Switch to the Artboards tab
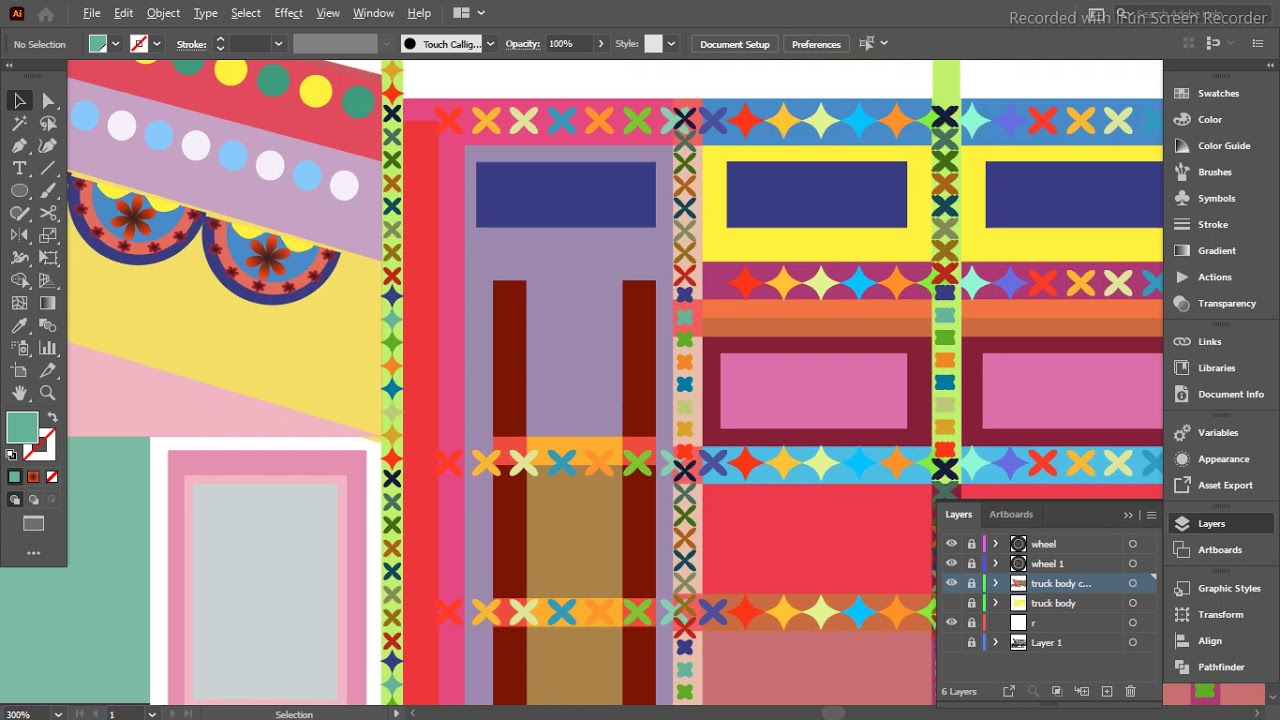The height and width of the screenshot is (720, 1280). click(1011, 515)
